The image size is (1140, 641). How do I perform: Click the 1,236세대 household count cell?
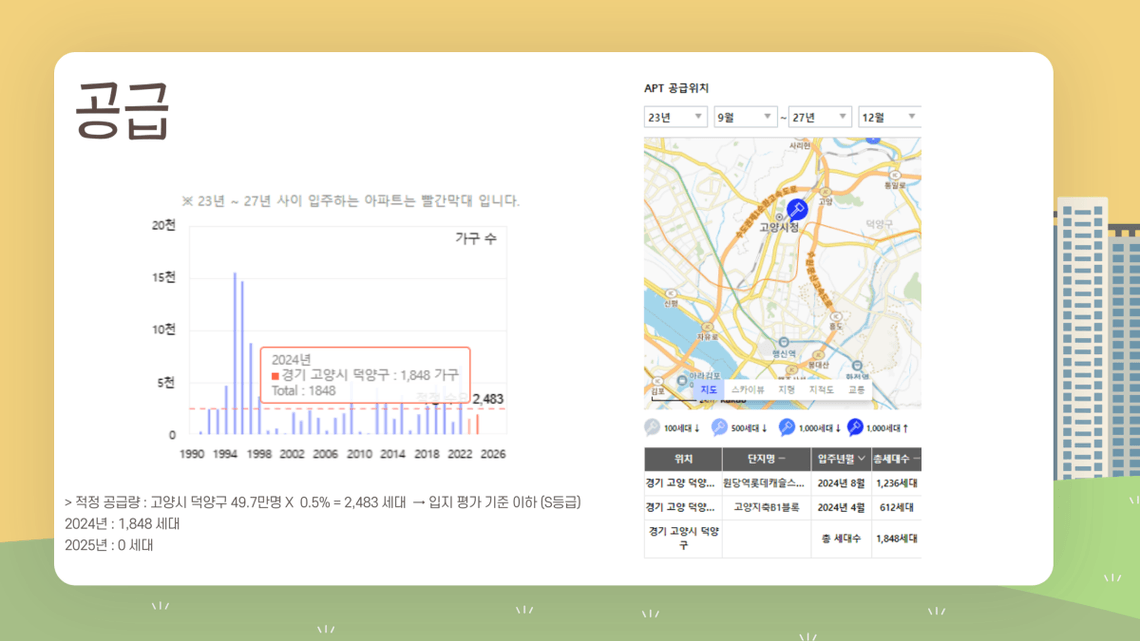[896, 483]
